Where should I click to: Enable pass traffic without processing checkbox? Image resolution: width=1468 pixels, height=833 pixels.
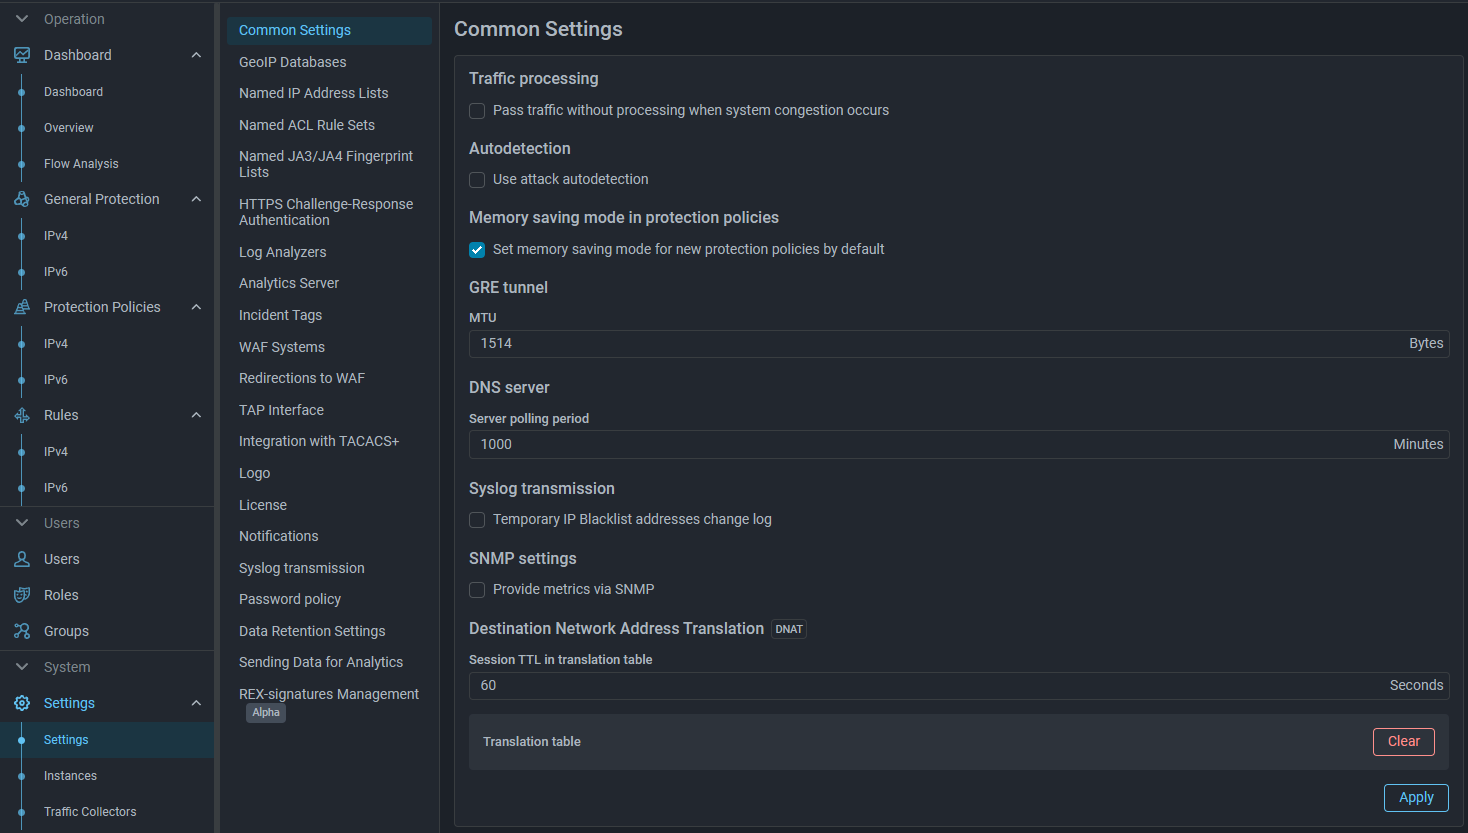click(477, 111)
